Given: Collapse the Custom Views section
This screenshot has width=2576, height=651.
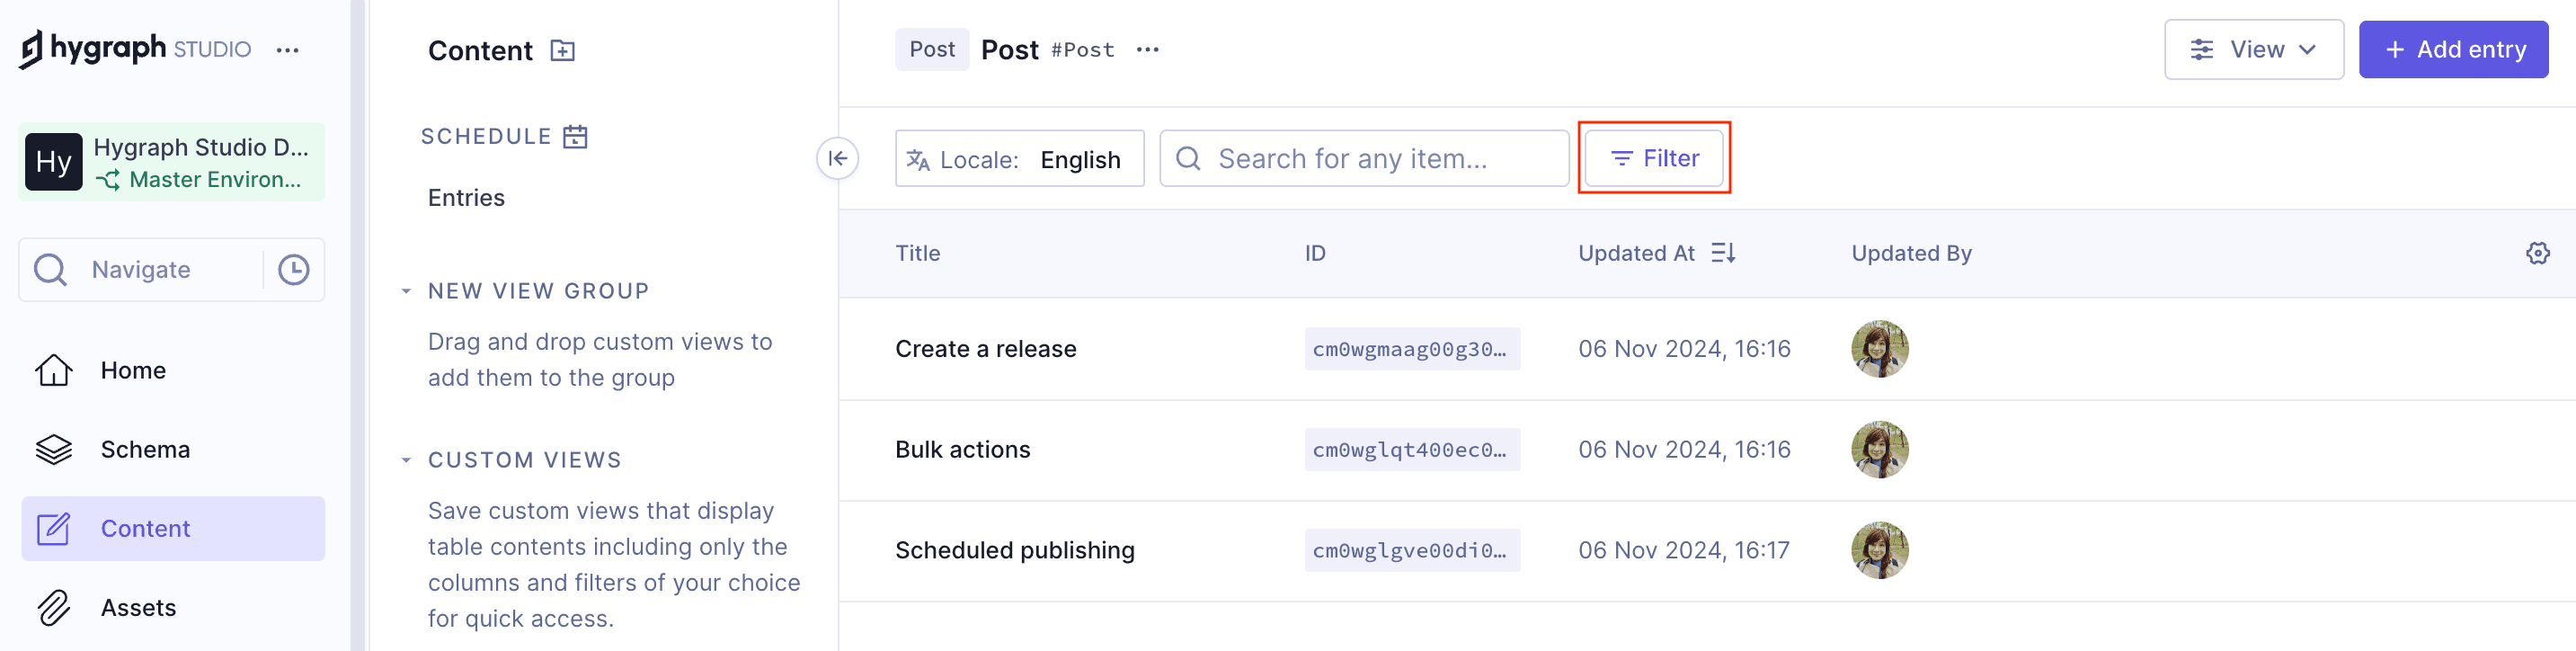Looking at the screenshot, I should coord(406,460).
